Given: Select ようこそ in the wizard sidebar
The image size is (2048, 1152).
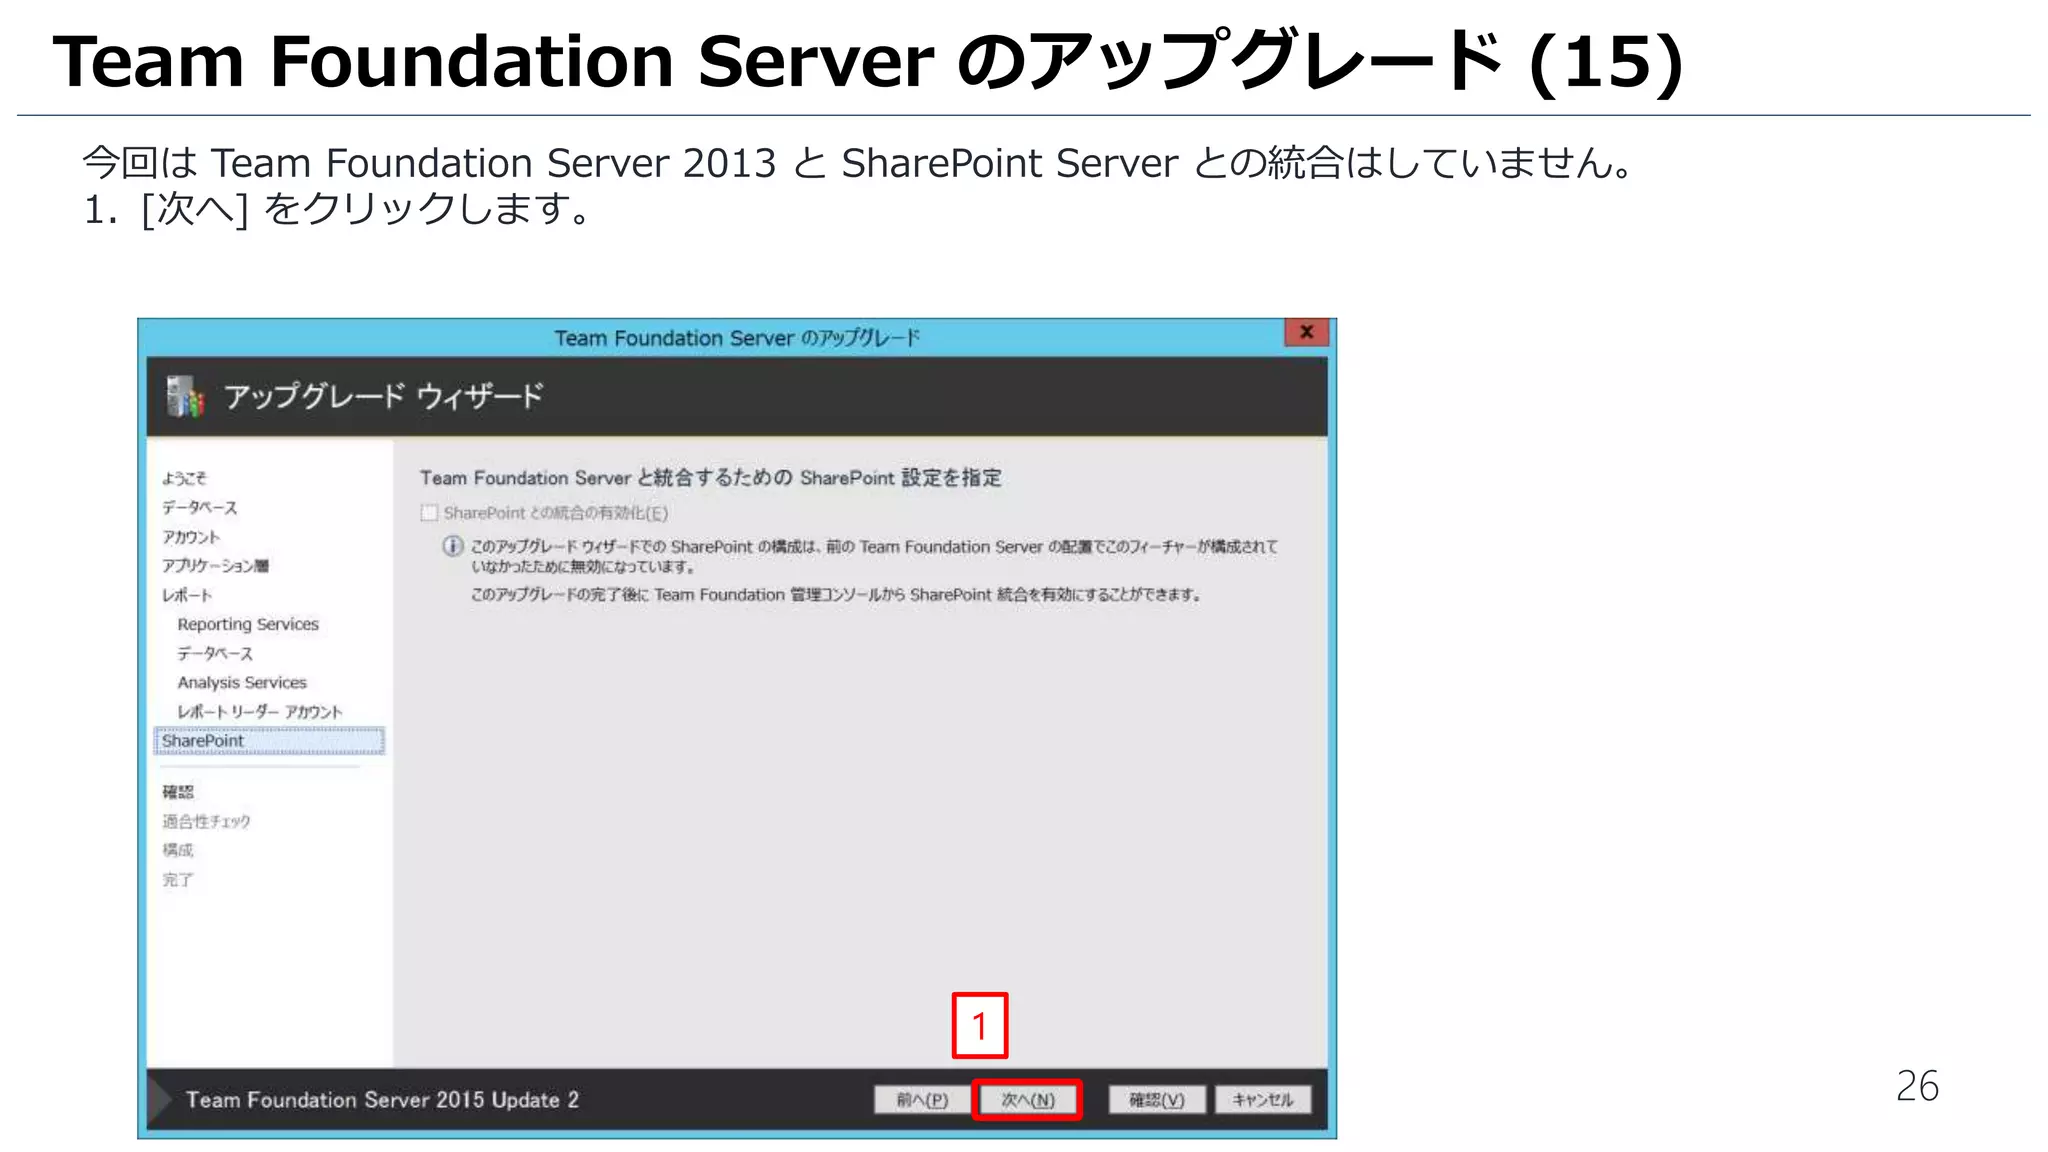Looking at the screenshot, I should [184, 478].
